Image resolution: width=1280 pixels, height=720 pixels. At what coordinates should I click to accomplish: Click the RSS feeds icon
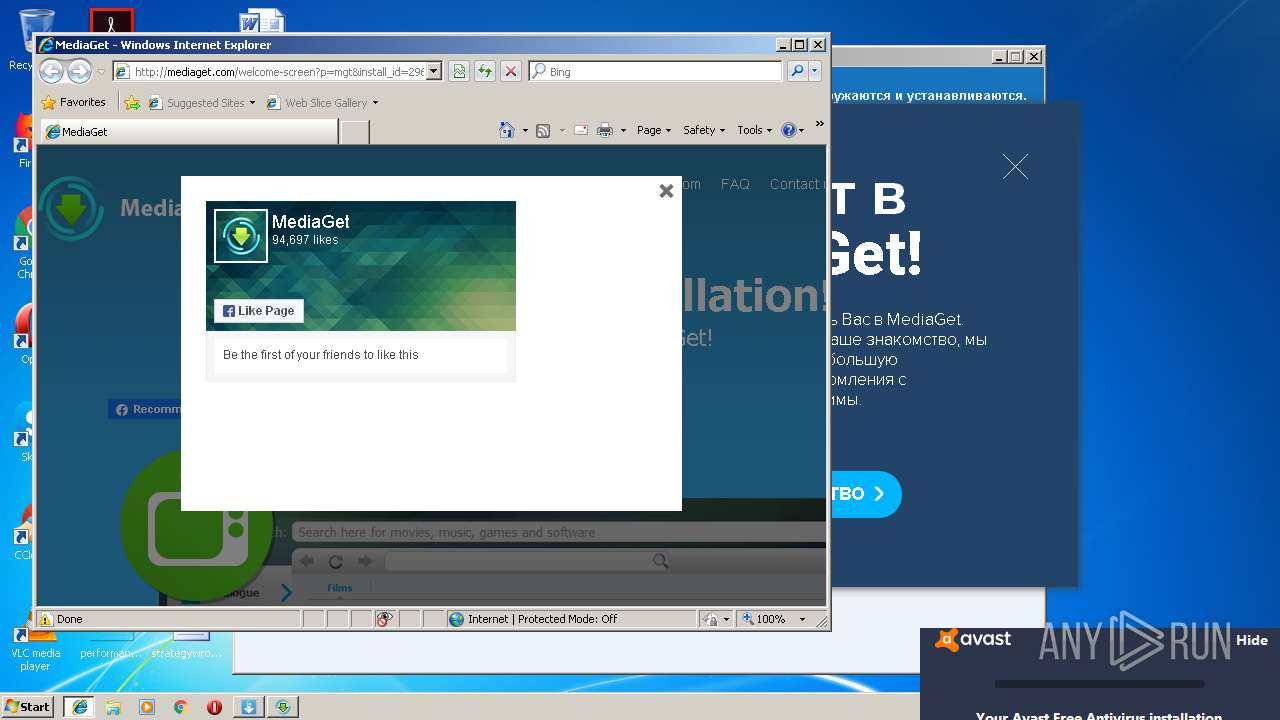543,130
